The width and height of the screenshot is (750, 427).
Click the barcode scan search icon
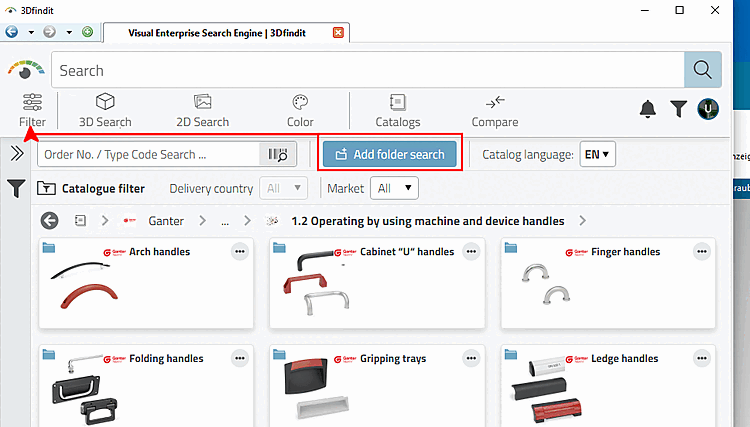[277, 154]
